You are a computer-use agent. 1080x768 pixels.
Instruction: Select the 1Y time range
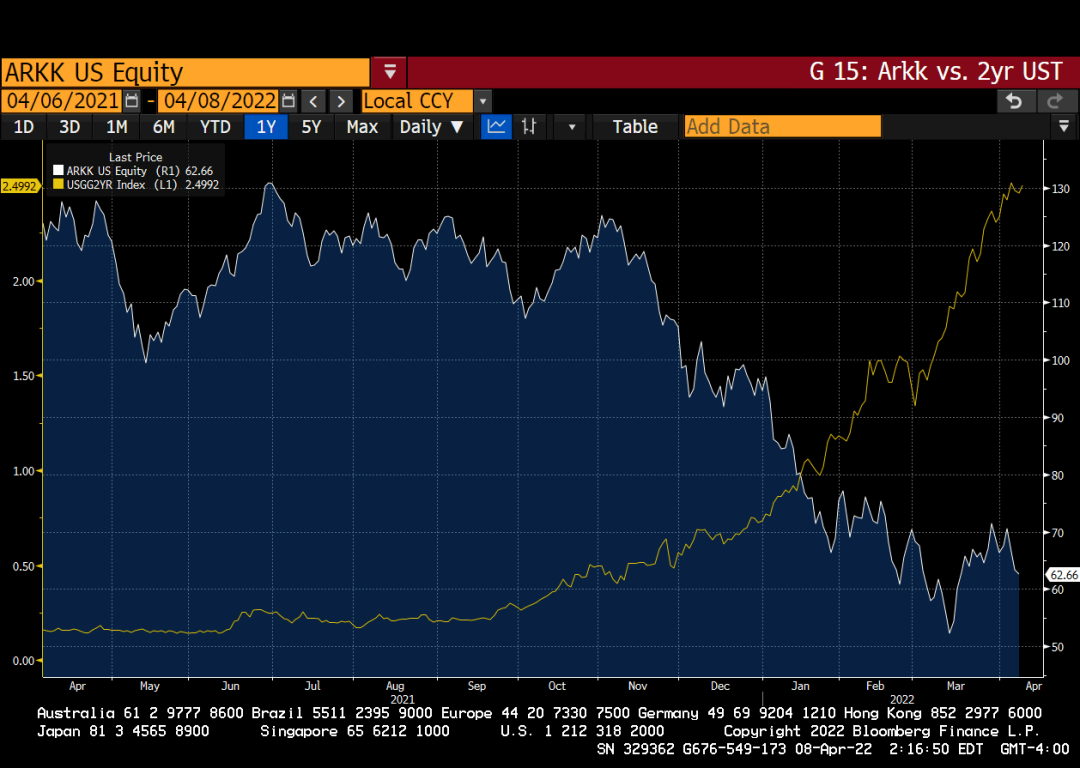[266, 127]
